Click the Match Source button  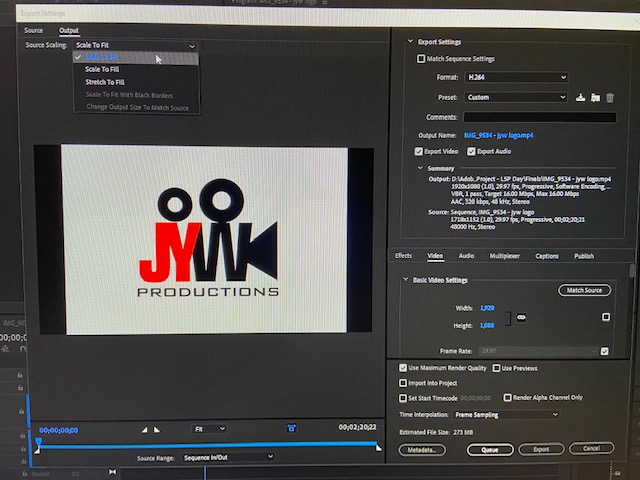584,290
